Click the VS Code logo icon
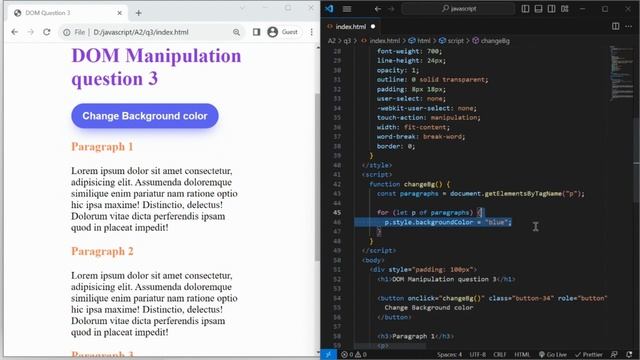Screen dimensions: 640x360 (329, 9)
